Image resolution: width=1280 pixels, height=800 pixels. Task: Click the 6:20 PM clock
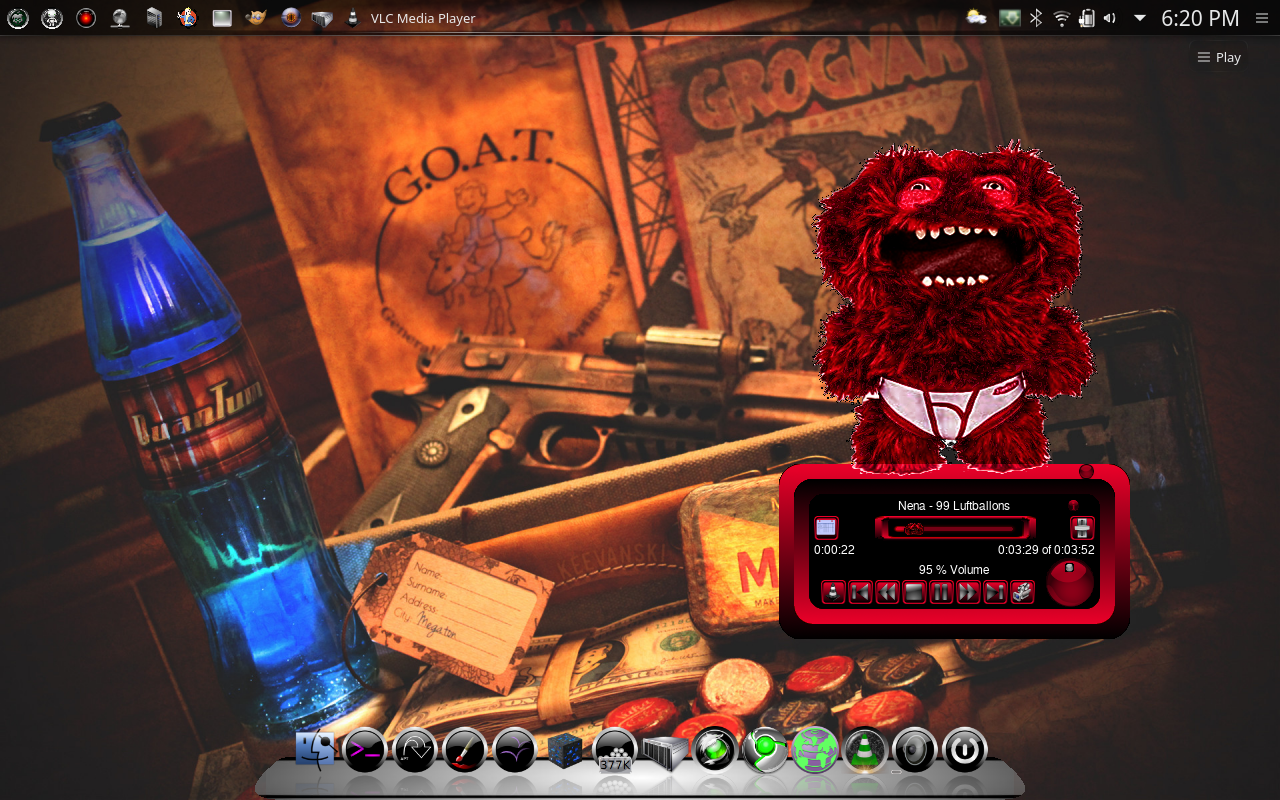(x=1200, y=18)
